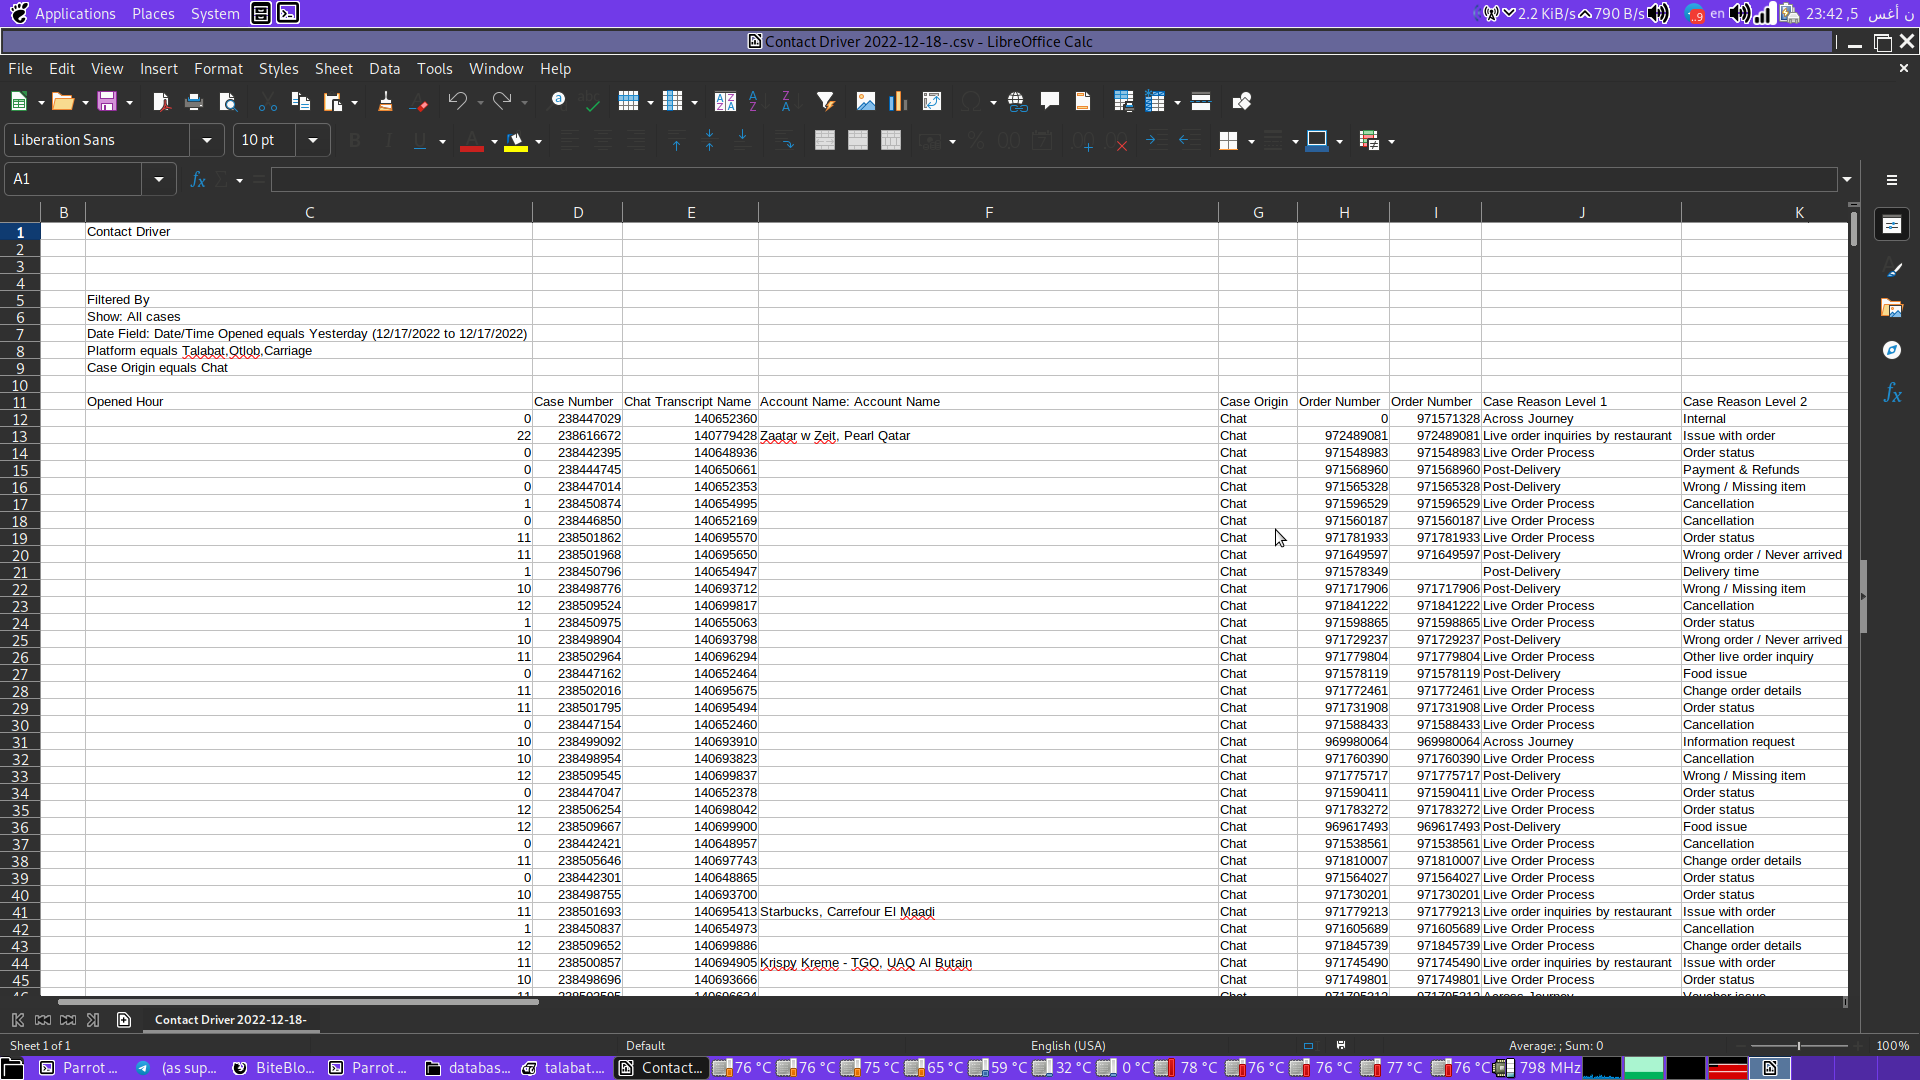
Task: Click the Insert Chart icon
Action: pyautogui.click(x=898, y=101)
